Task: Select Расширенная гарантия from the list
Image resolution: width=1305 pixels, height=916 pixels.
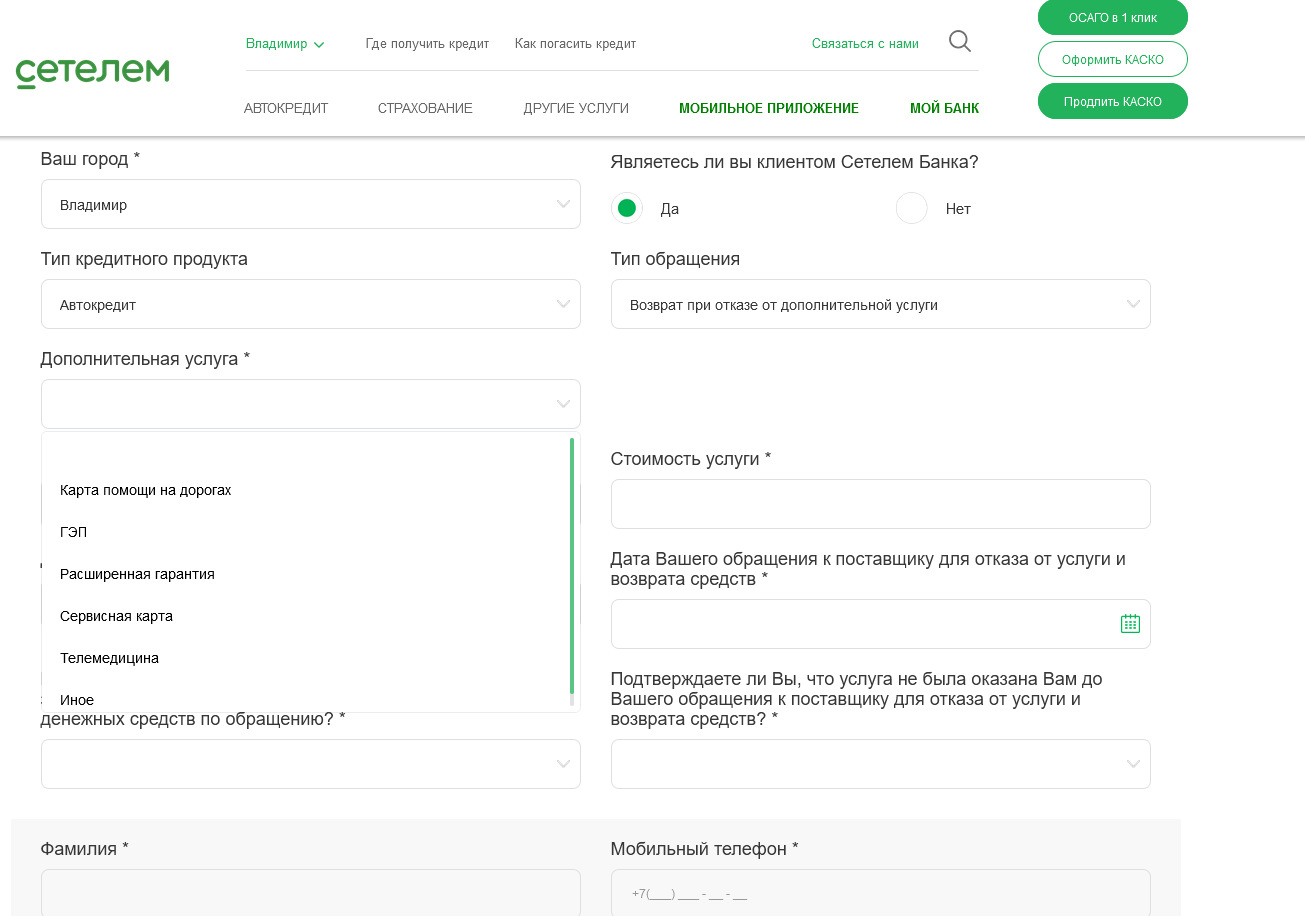Action: (x=137, y=574)
